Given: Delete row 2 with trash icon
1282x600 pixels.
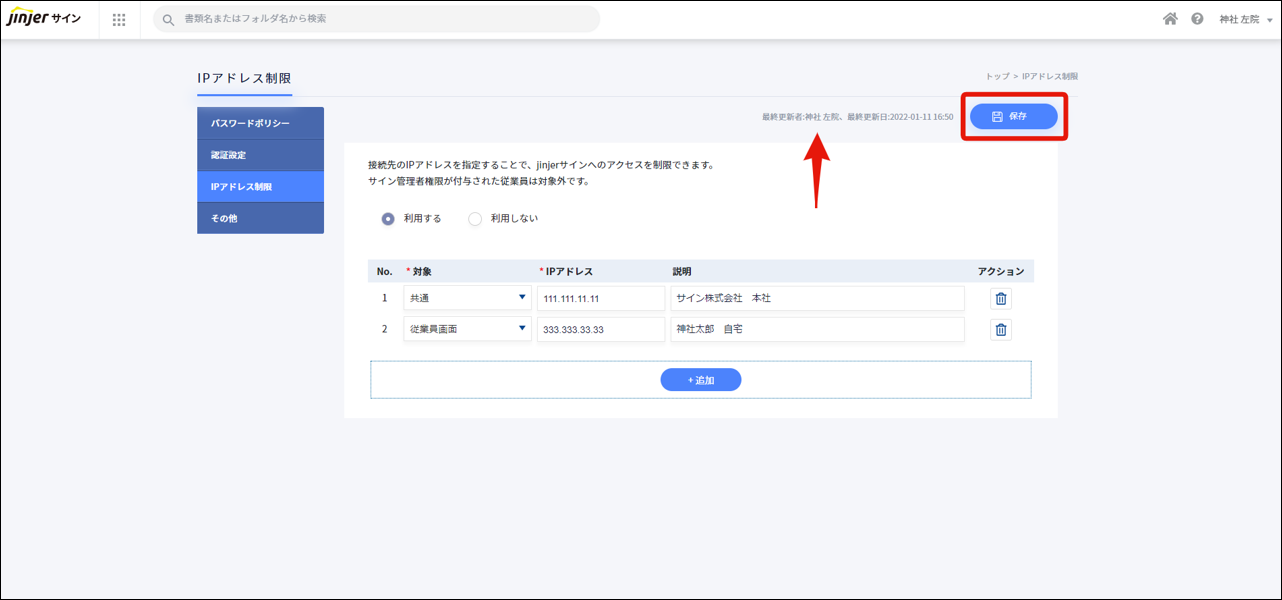Looking at the screenshot, I should tap(1000, 330).
